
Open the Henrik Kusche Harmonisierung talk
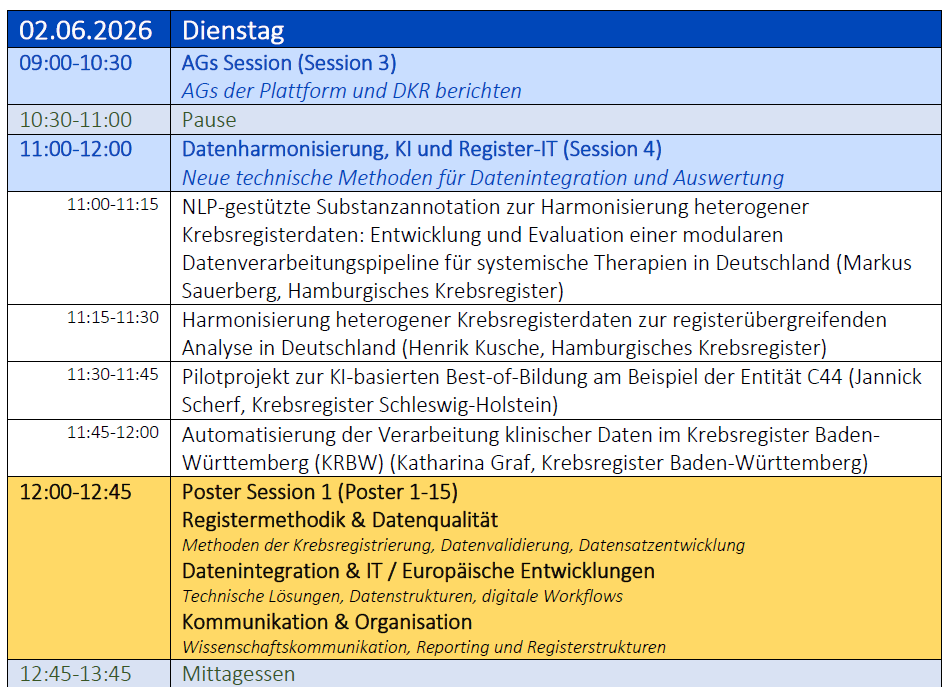pos(534,334)
